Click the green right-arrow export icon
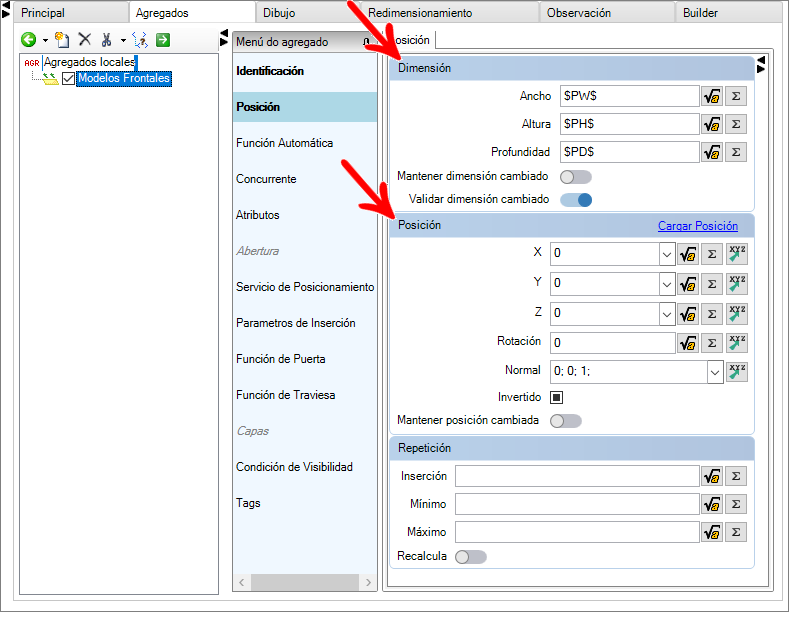Viewport: 797px width, 625px height. click(x=162, y=40)
